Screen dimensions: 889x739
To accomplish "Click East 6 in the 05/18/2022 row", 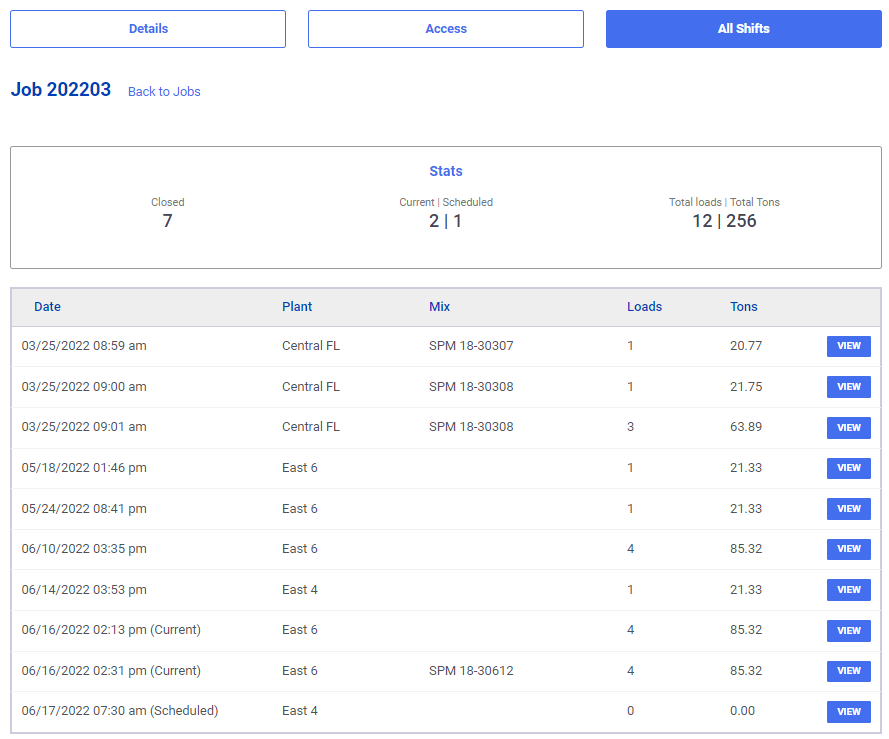I will [x=299, y=468].
